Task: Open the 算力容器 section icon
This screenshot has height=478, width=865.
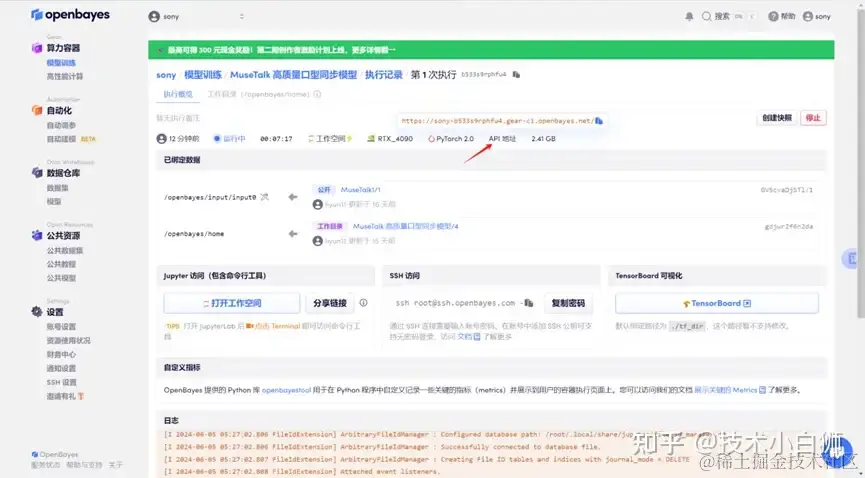Action: click(37, 48)
